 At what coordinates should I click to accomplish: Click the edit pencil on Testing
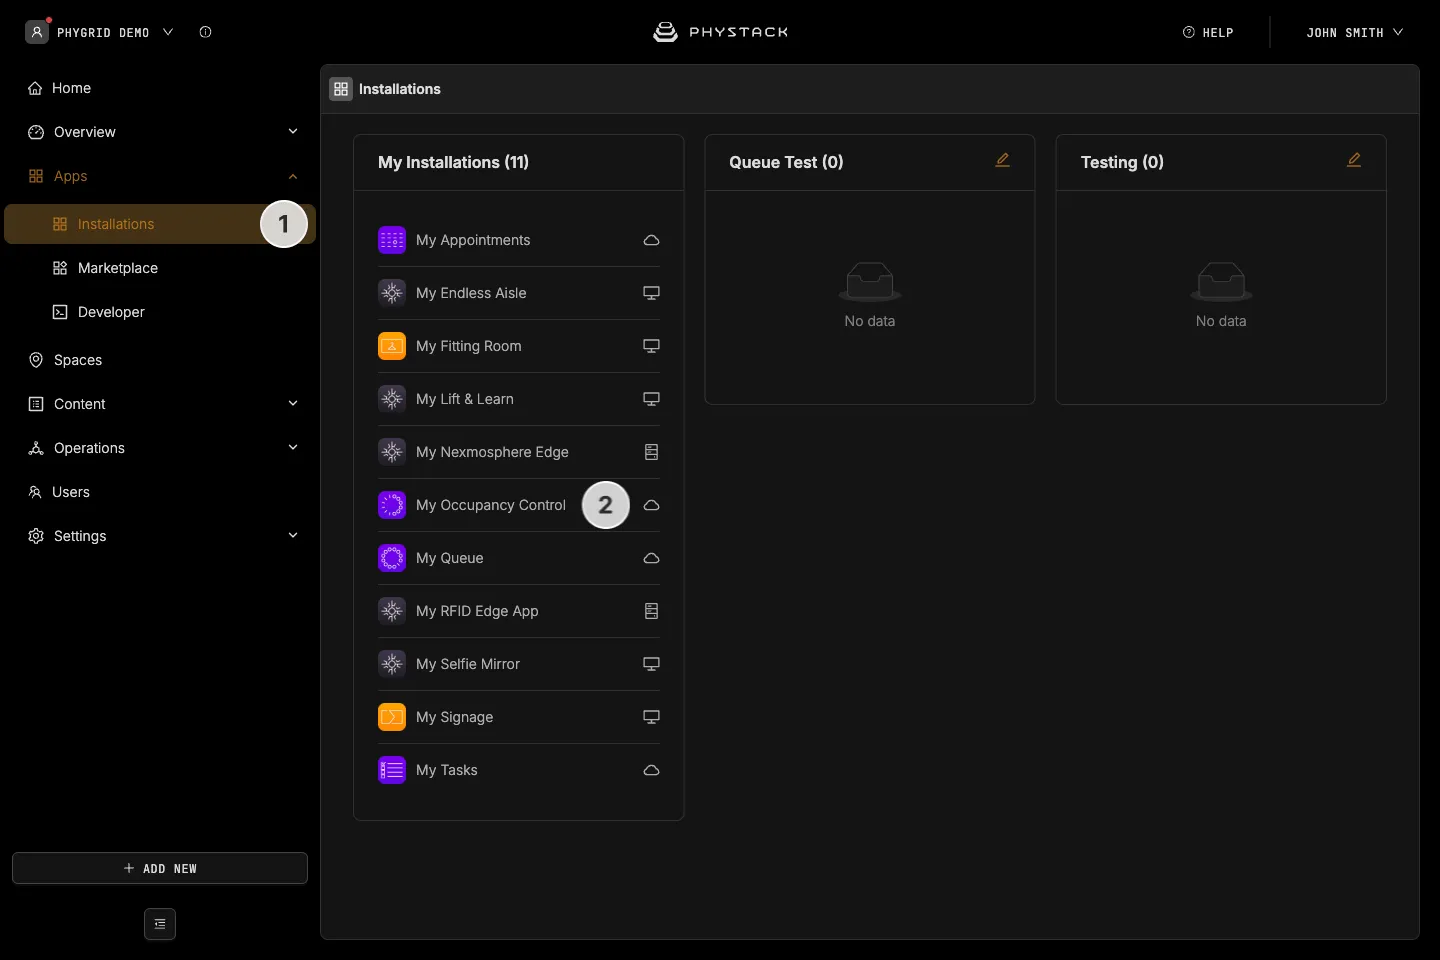(x=1354, y=160)
